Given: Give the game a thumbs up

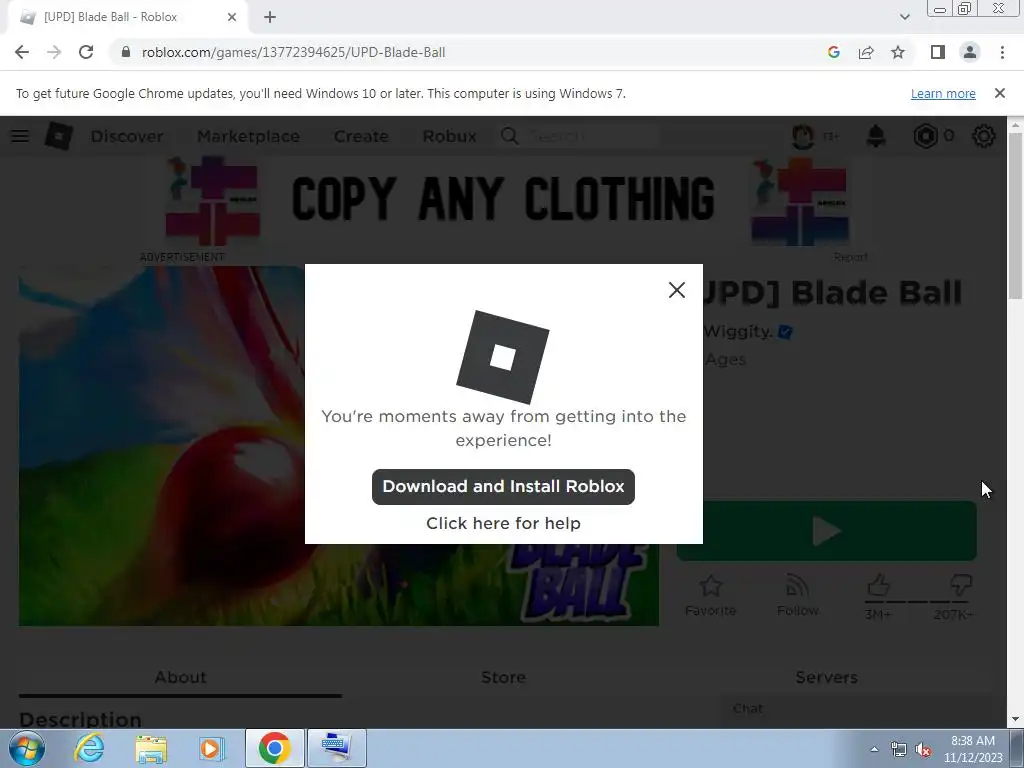Looking at the screenshot, I should tap(878, 585).
